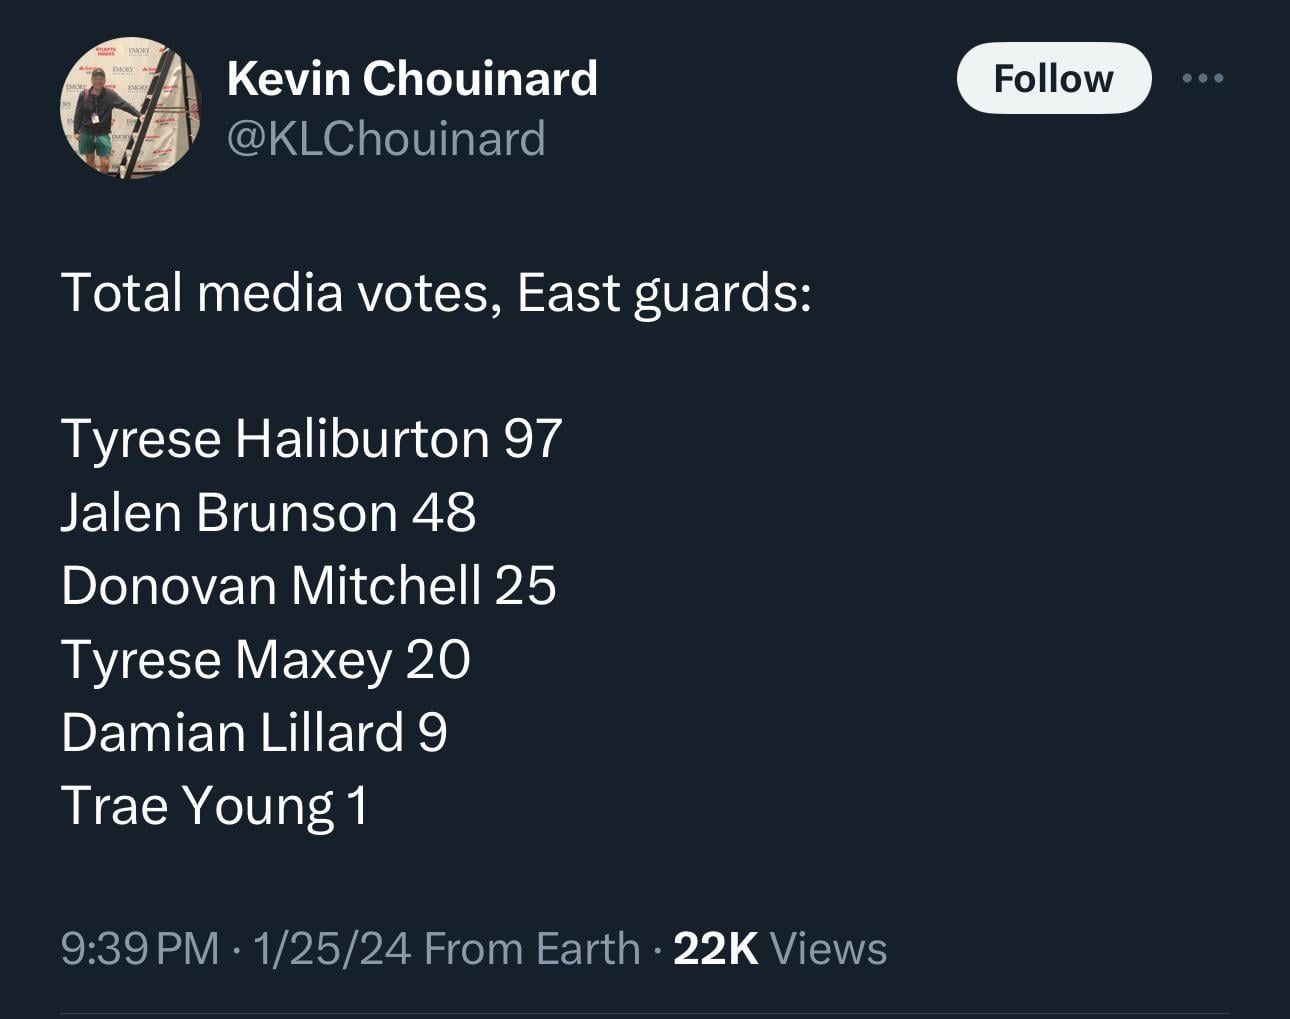This screenshot has height=1019, width=1290.
Task: Click the 9:39 PM timestamp
Action: [x=139, y=948]
